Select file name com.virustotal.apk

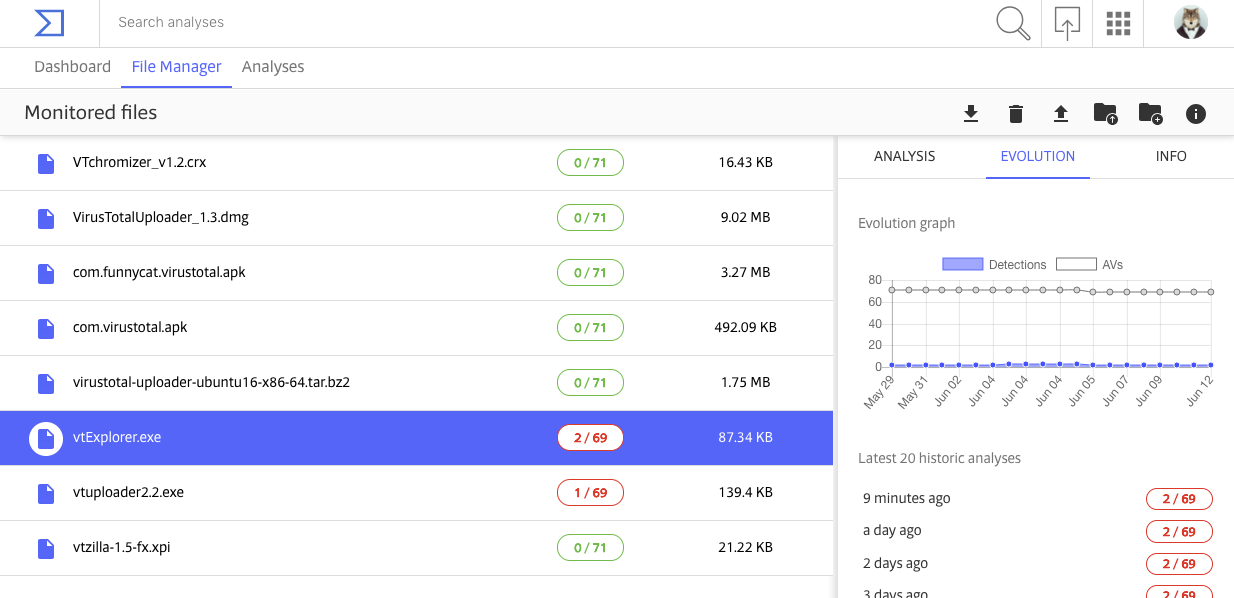tap(130, 327)
